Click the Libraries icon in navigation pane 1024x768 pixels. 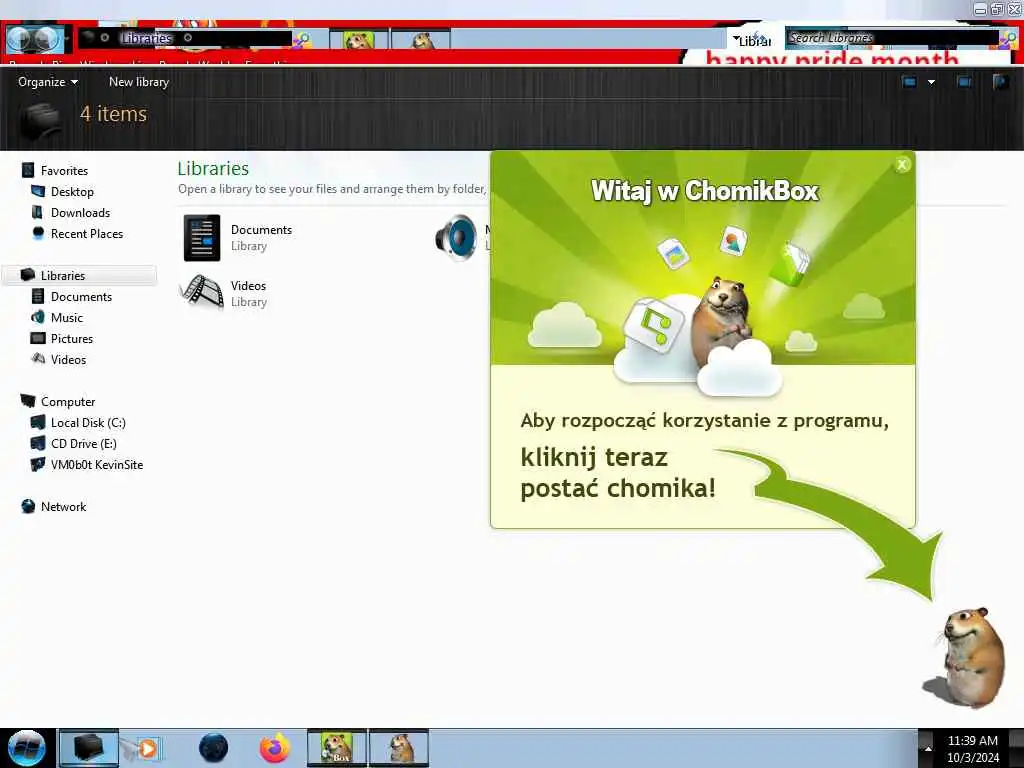click(x=27, y=275)
